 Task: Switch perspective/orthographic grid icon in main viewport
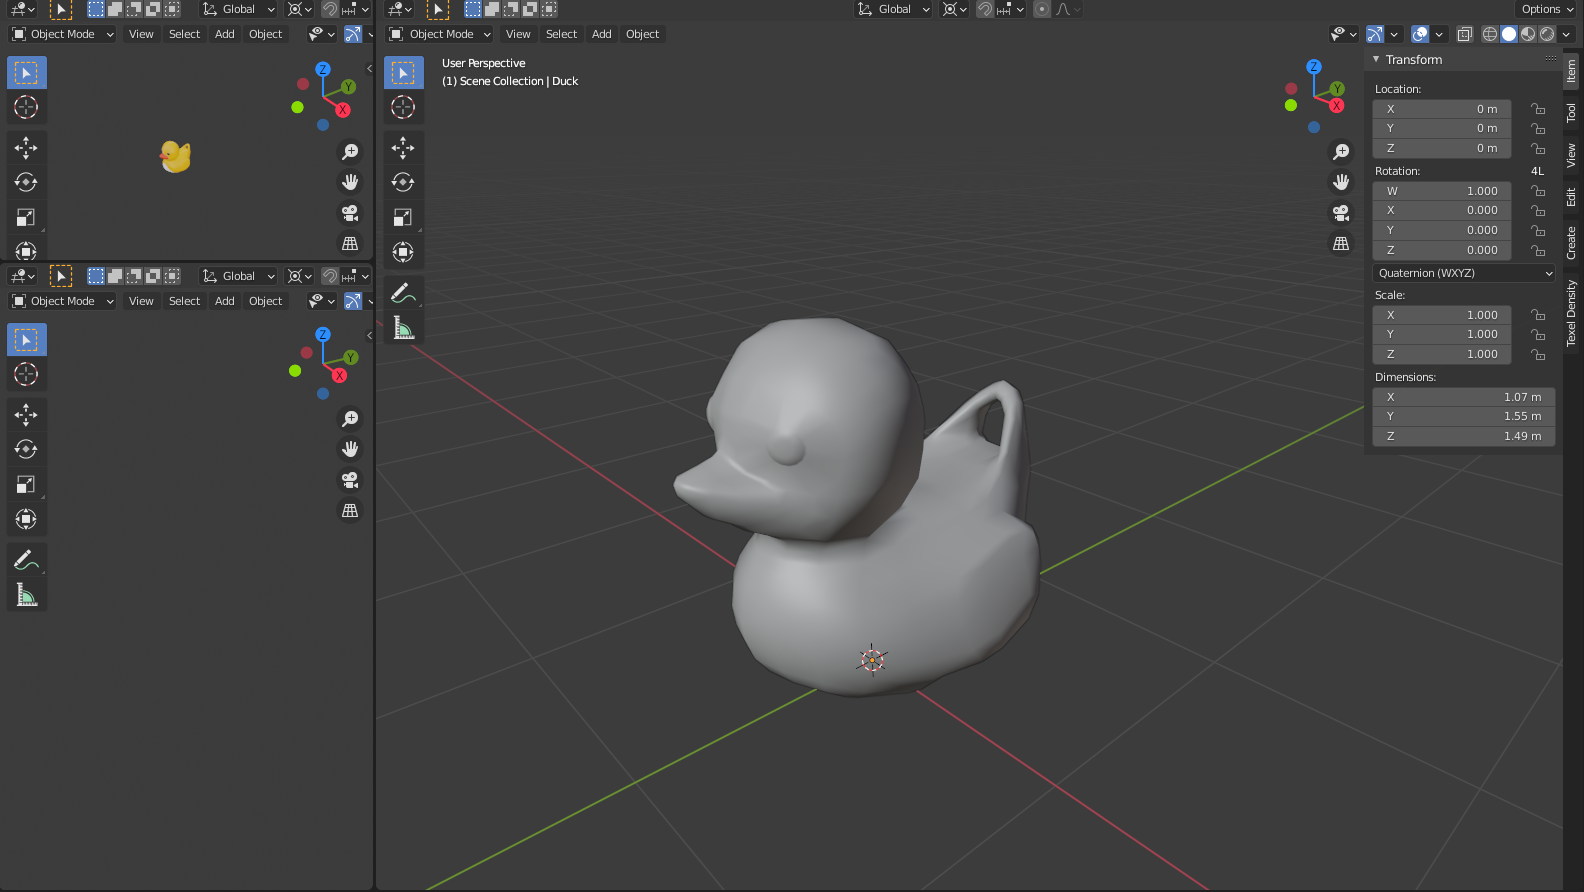click(1341, 244)
